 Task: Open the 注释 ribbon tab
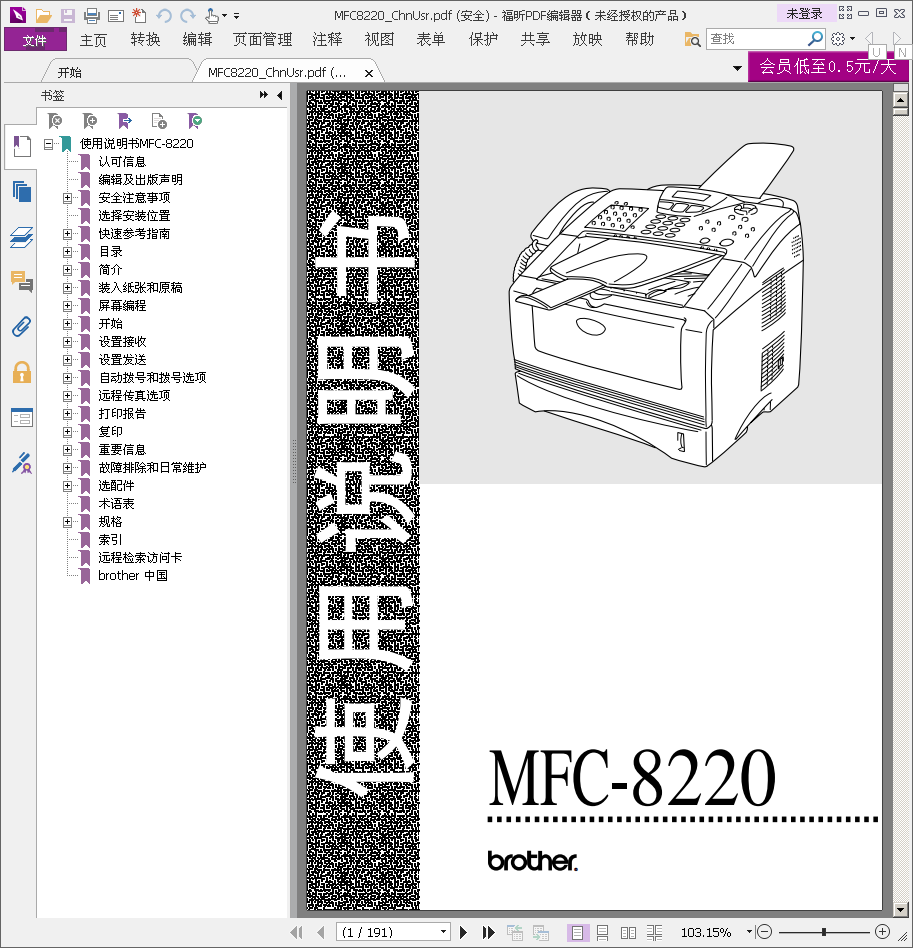tap(327, 40)
